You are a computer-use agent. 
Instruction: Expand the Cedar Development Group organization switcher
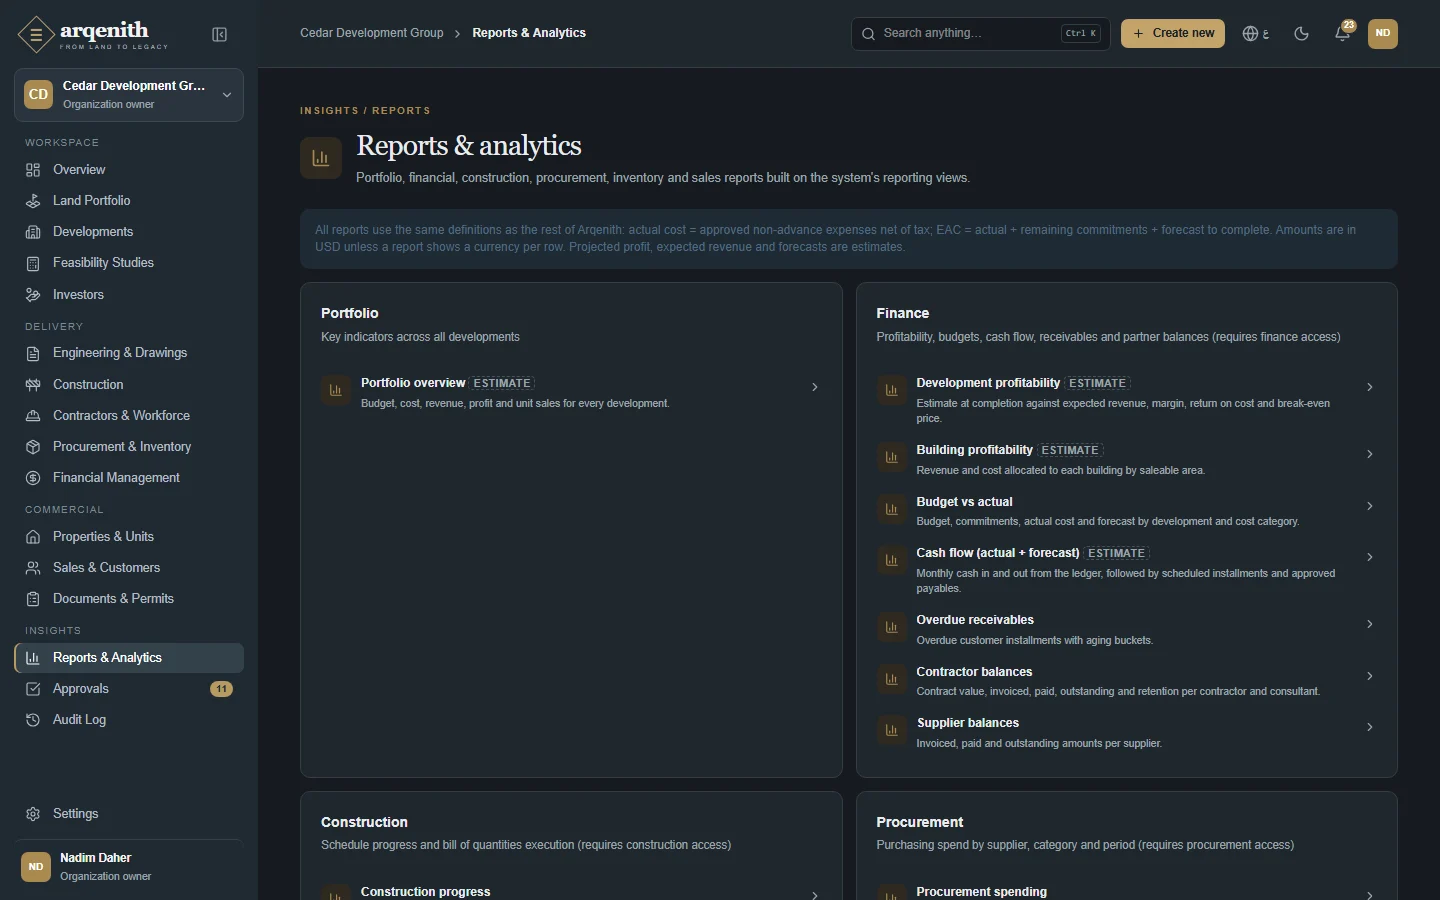pyautogui.click(x=129, y=95)
